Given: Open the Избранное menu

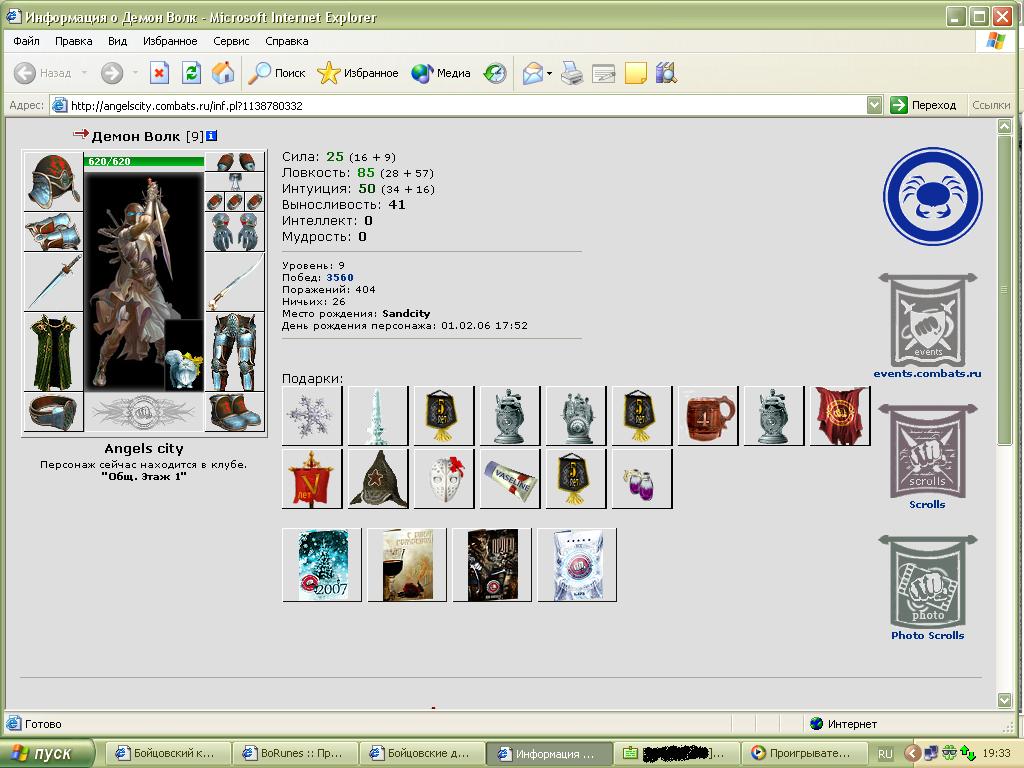Looking at the screenshot, I should tap(170, 40).
